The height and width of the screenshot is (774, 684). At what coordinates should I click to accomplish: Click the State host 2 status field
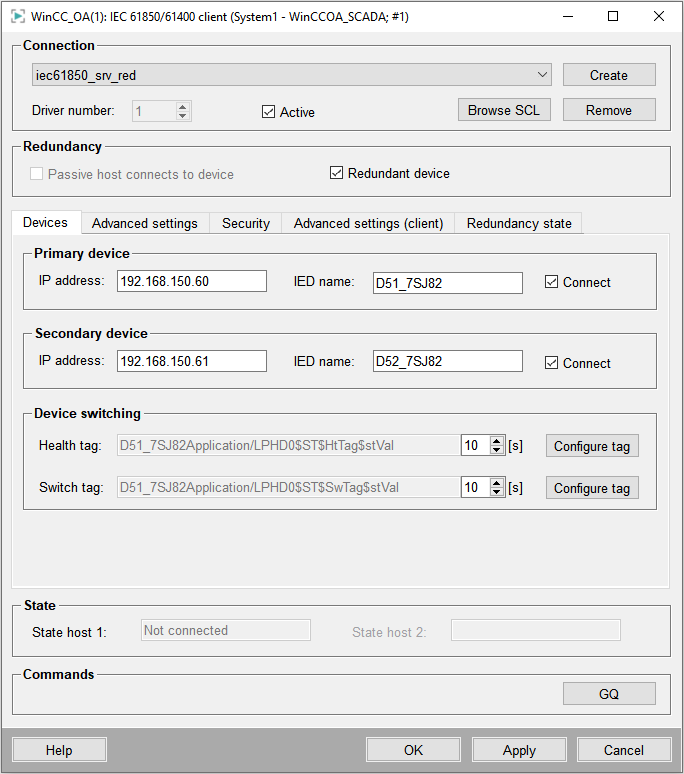[535, 630]
